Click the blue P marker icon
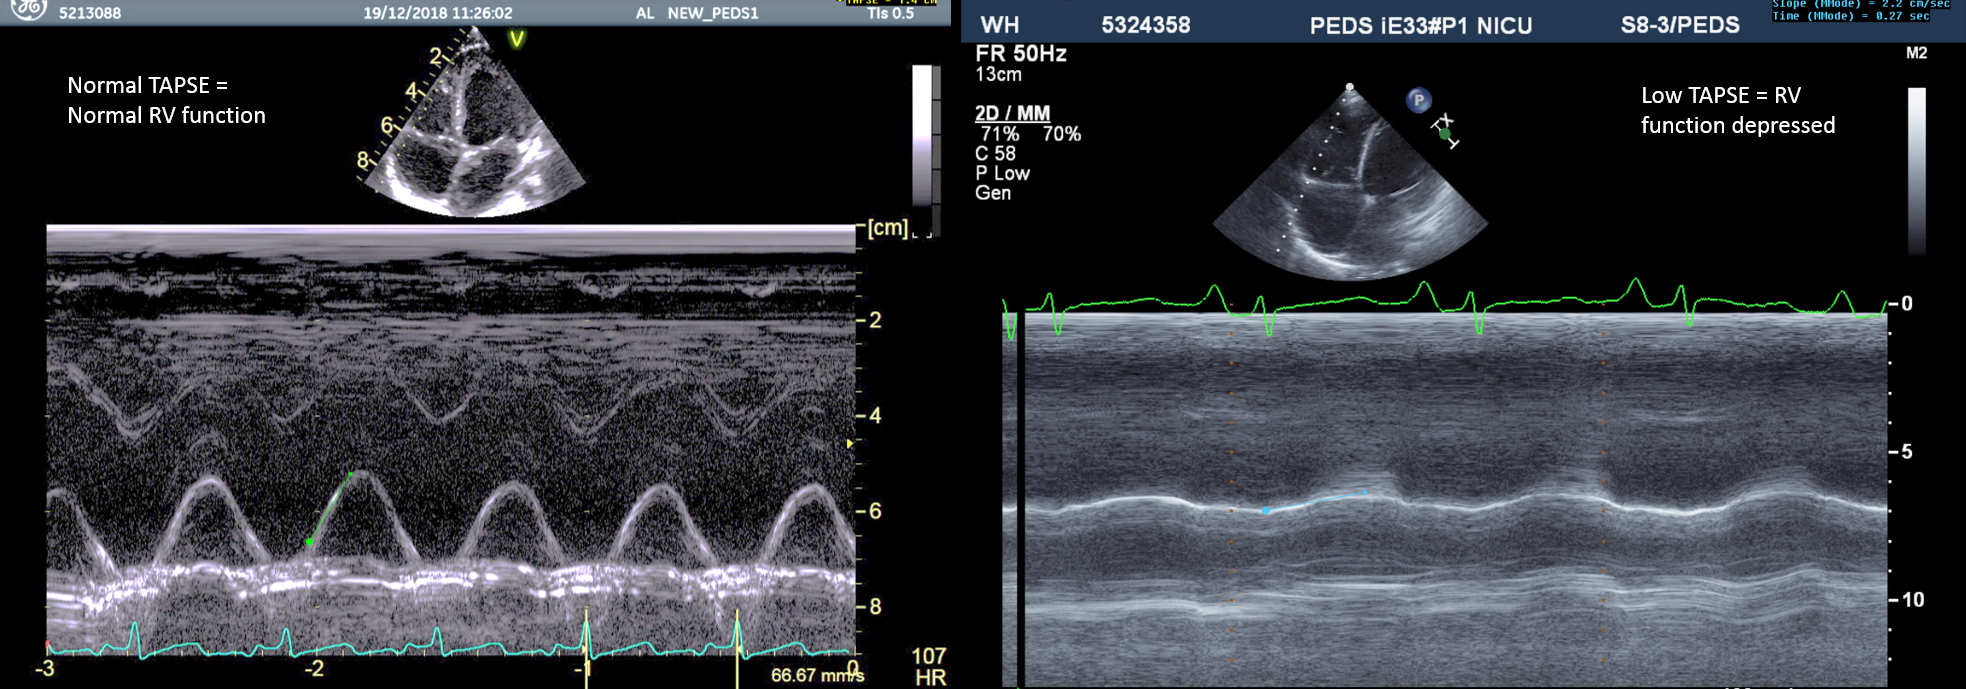Screen dimensions: 1966x689 pos(1418,100)
